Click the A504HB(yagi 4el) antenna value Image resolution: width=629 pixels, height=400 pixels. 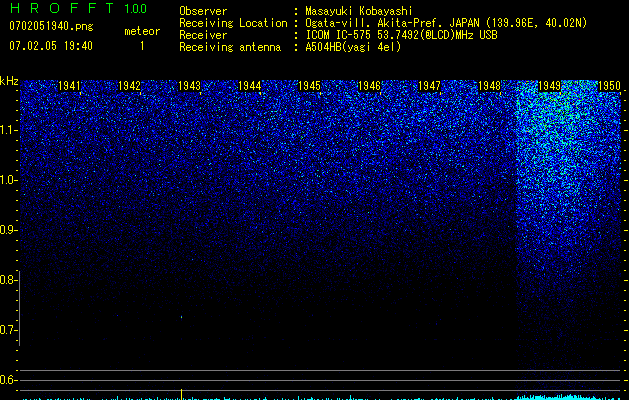coord(353,47)
